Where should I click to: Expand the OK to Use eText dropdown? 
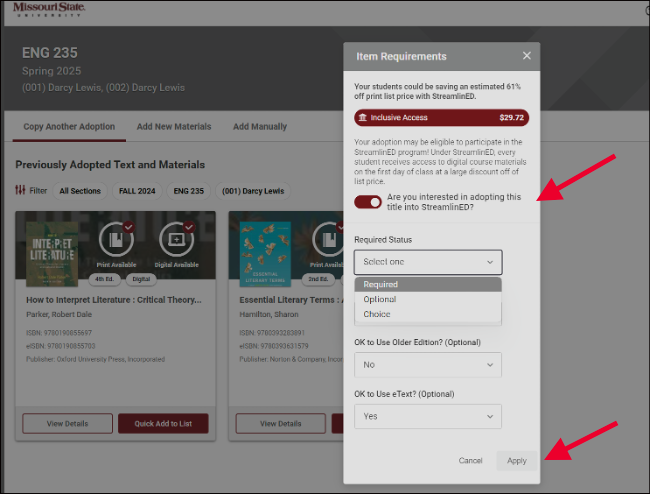(x=427, y=416)
